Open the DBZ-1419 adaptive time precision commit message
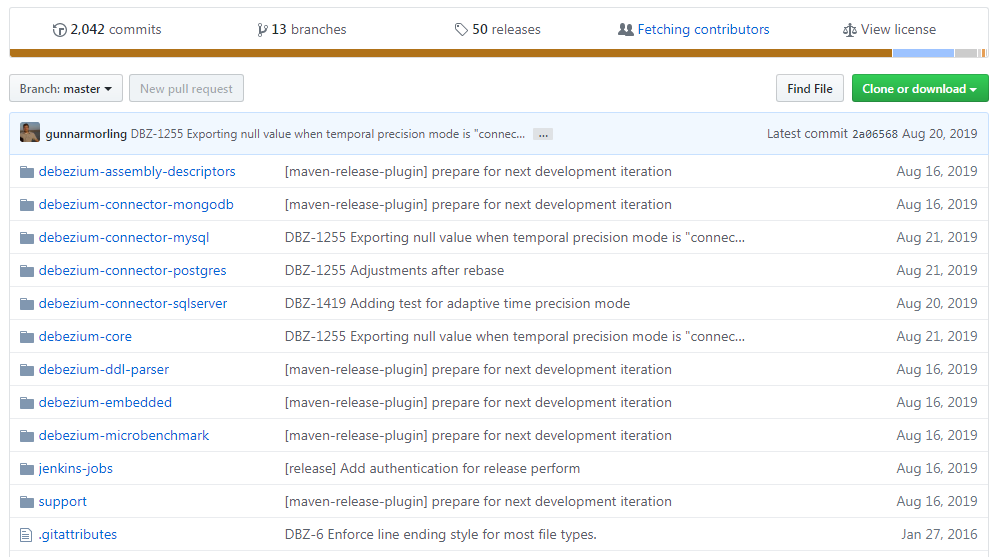Image resolution: width=999 pixels, height=557 pixels. (x=457, y=304)
